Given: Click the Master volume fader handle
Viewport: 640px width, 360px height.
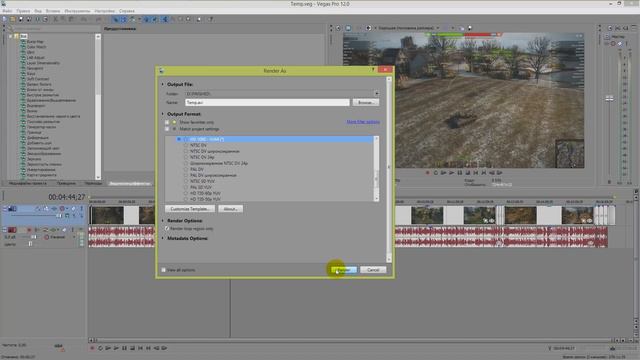Looking at the screenshot, I should pos(609,98).
